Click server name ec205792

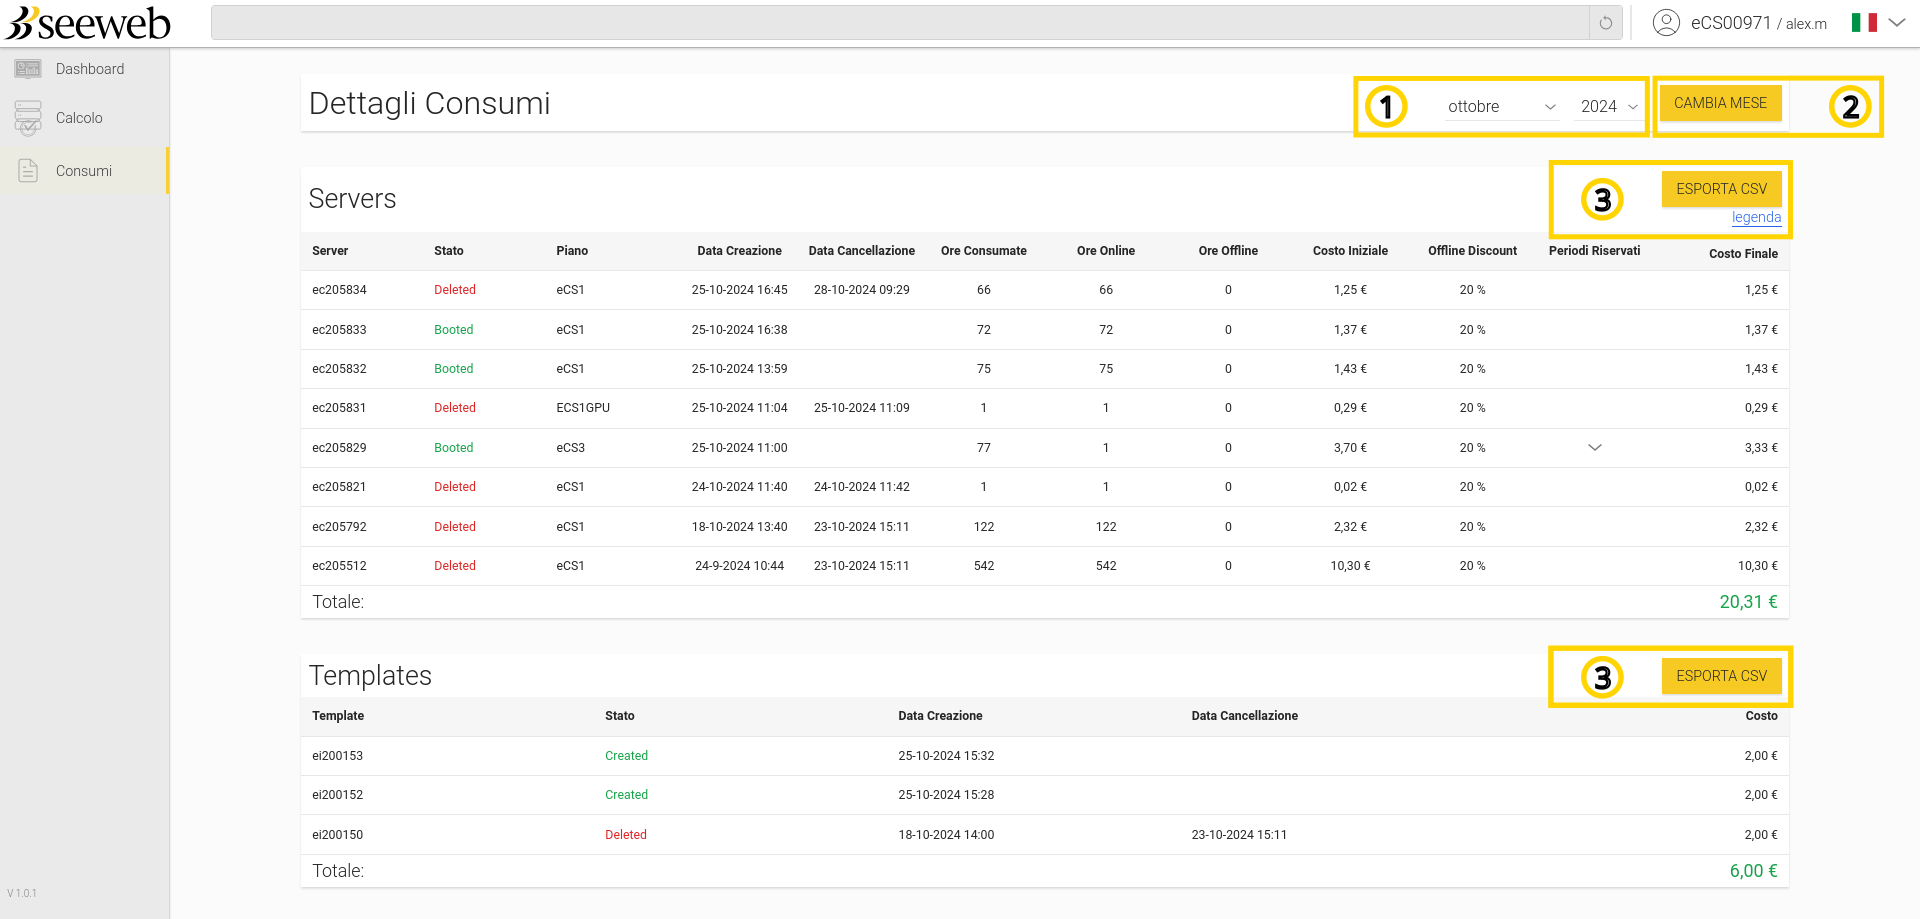tap(339, 527)
